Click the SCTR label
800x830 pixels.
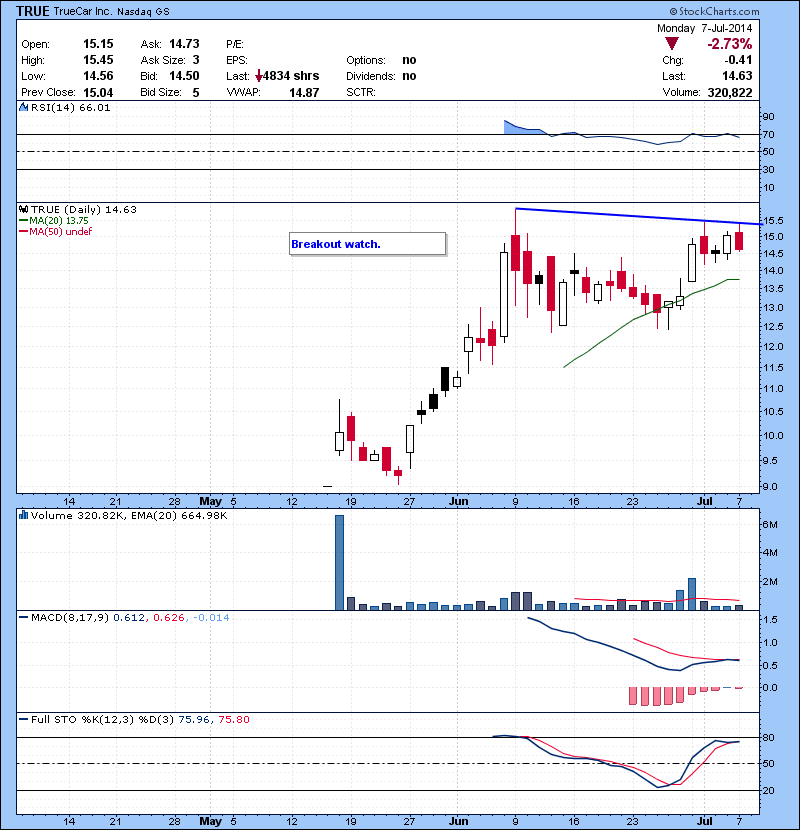361,92
